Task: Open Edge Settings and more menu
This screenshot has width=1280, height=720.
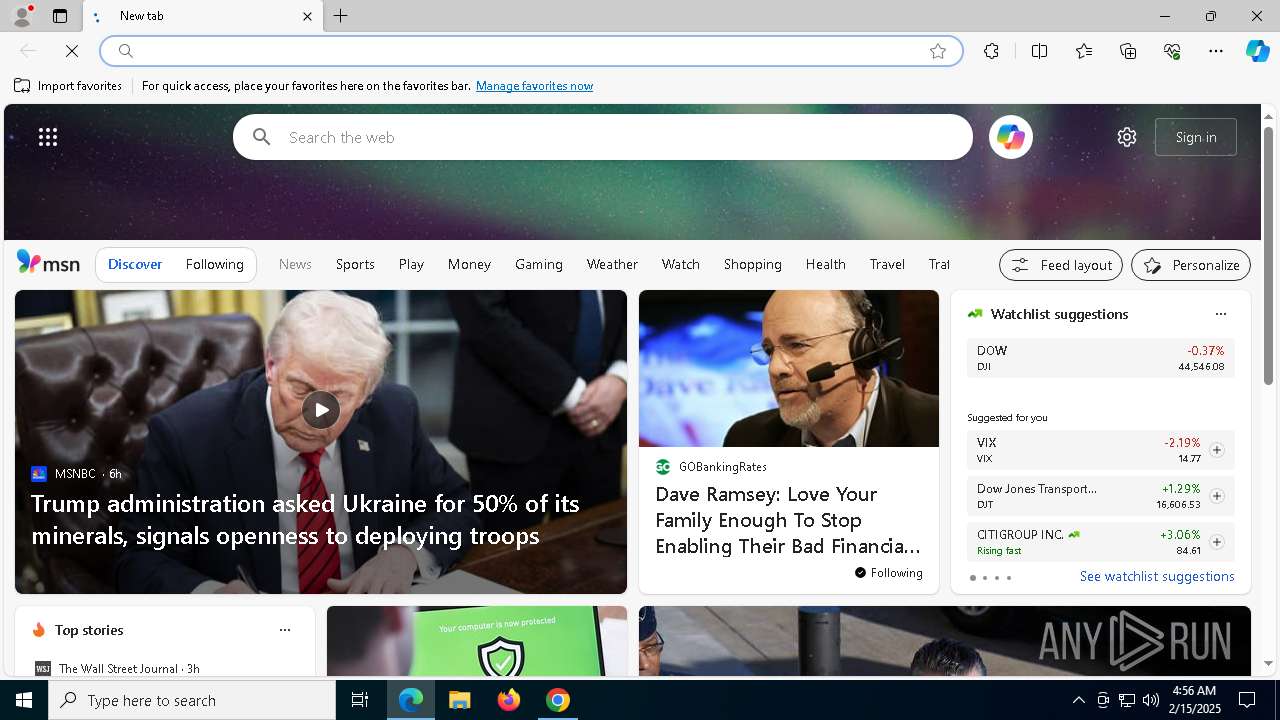Action: click(x=1216, y=51)
